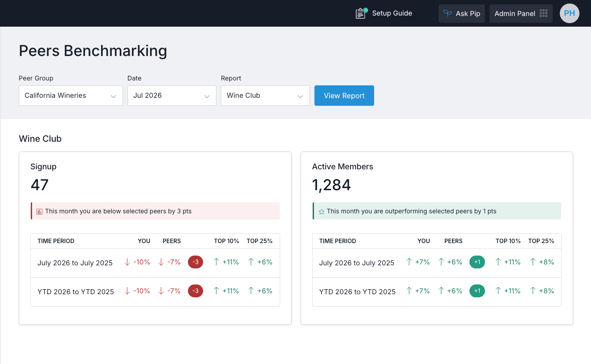This screenshot has width=591, height=364.
Task: Open the Setup Guide clipboard icon
Action: [361, 13]
